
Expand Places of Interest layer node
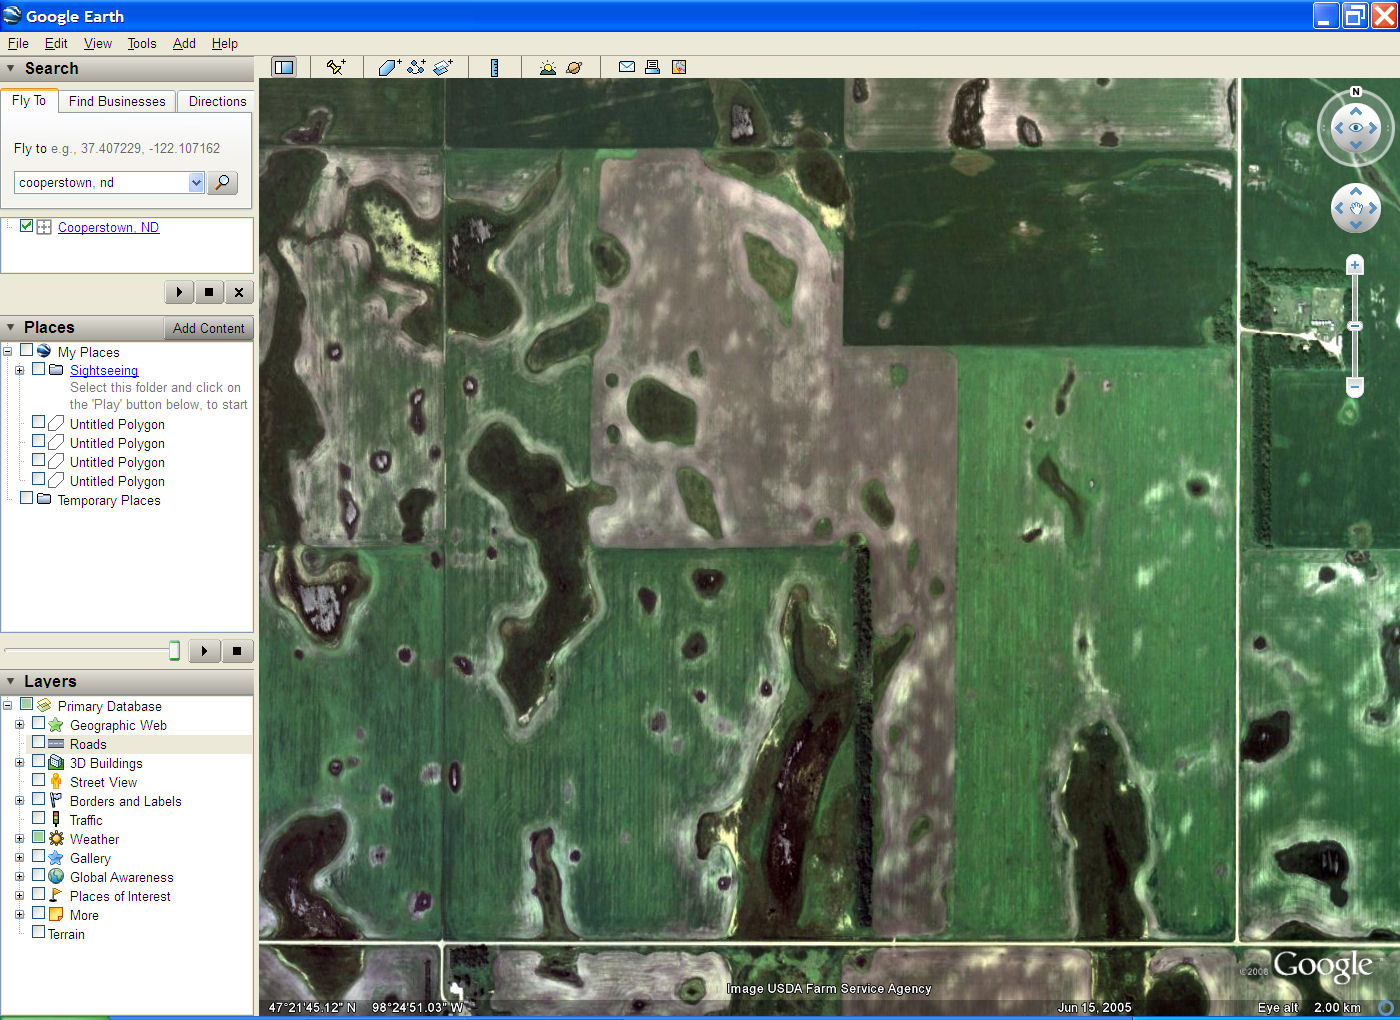point(19,896)
